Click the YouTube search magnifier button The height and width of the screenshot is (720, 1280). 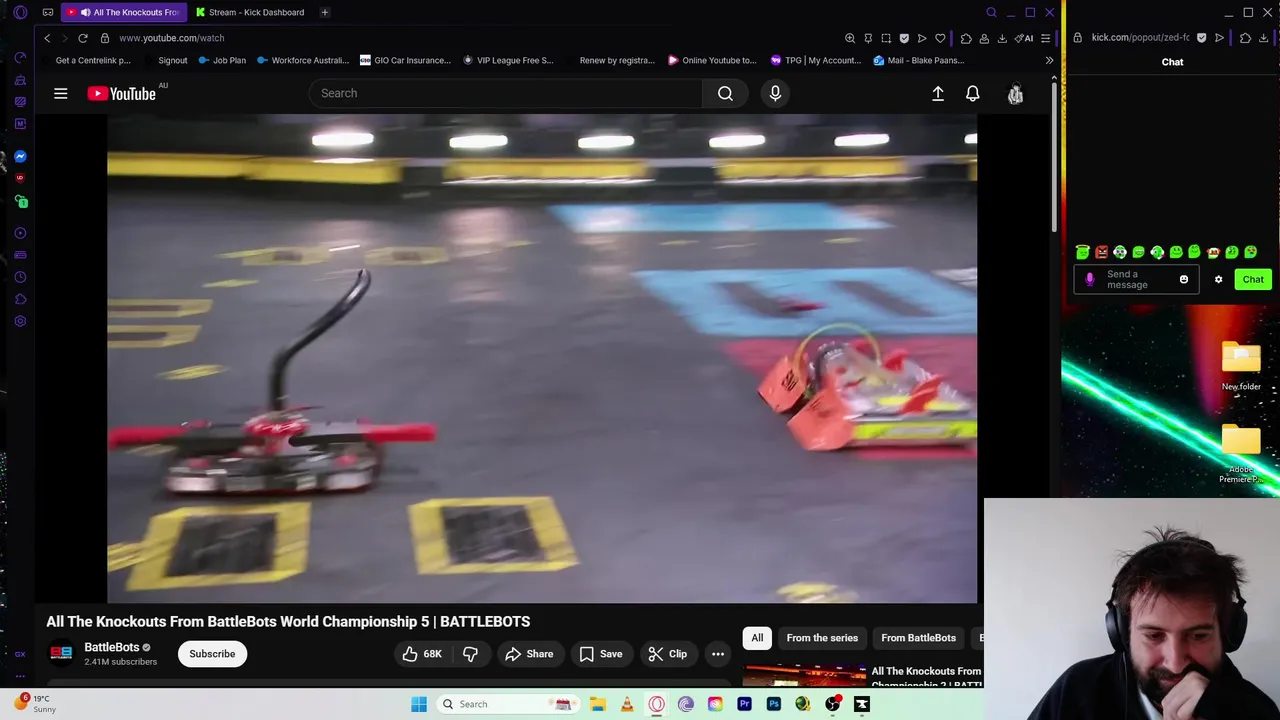pyautogui.click(x=725, y=93)
